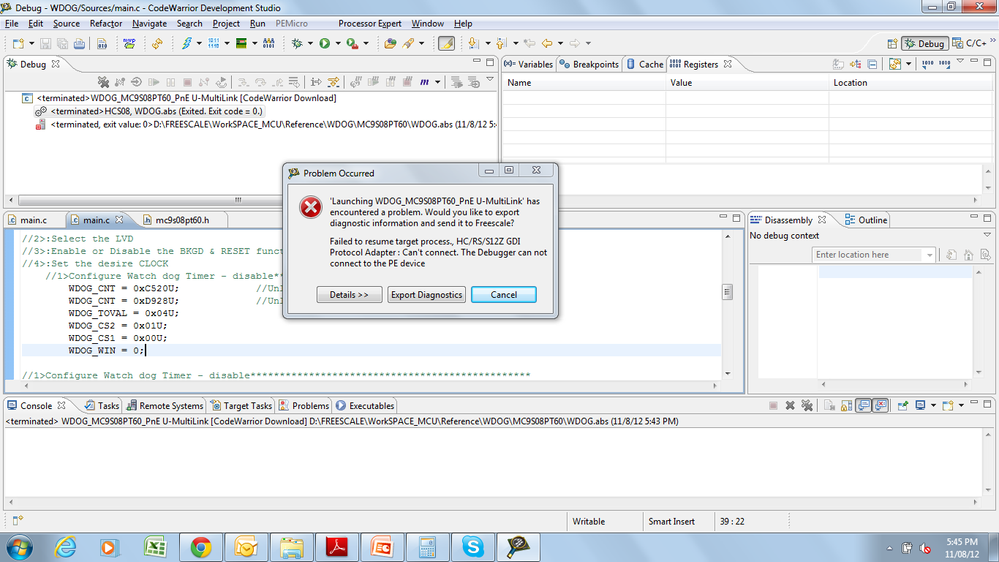Open the Display Selected Console dropdown

coord(933,405)
